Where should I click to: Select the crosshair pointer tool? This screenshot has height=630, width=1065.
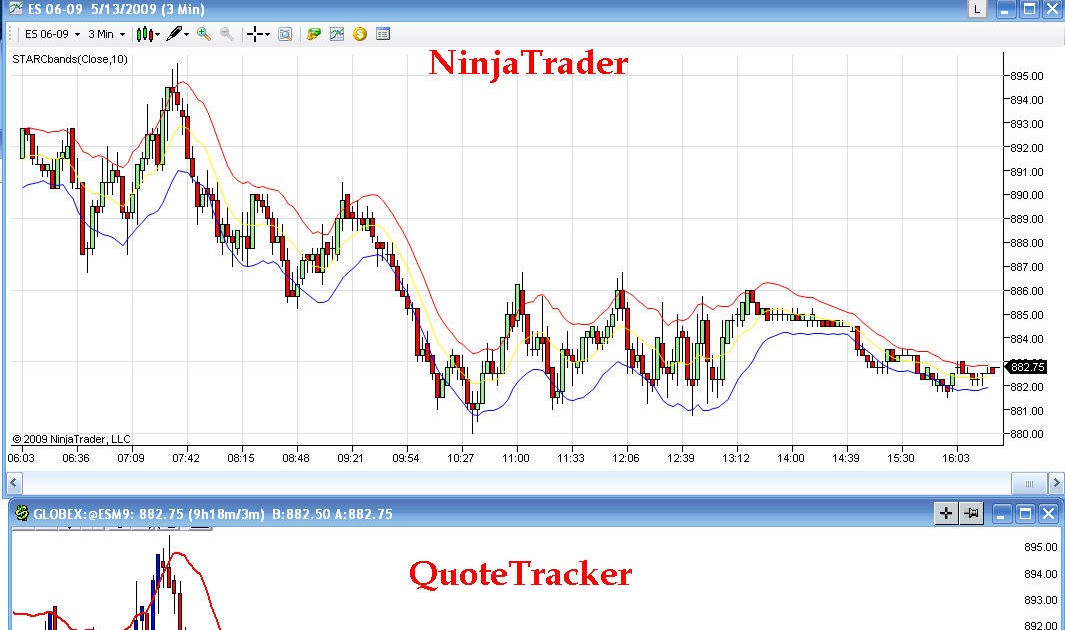pyautogui.click(x=255, y=34)
